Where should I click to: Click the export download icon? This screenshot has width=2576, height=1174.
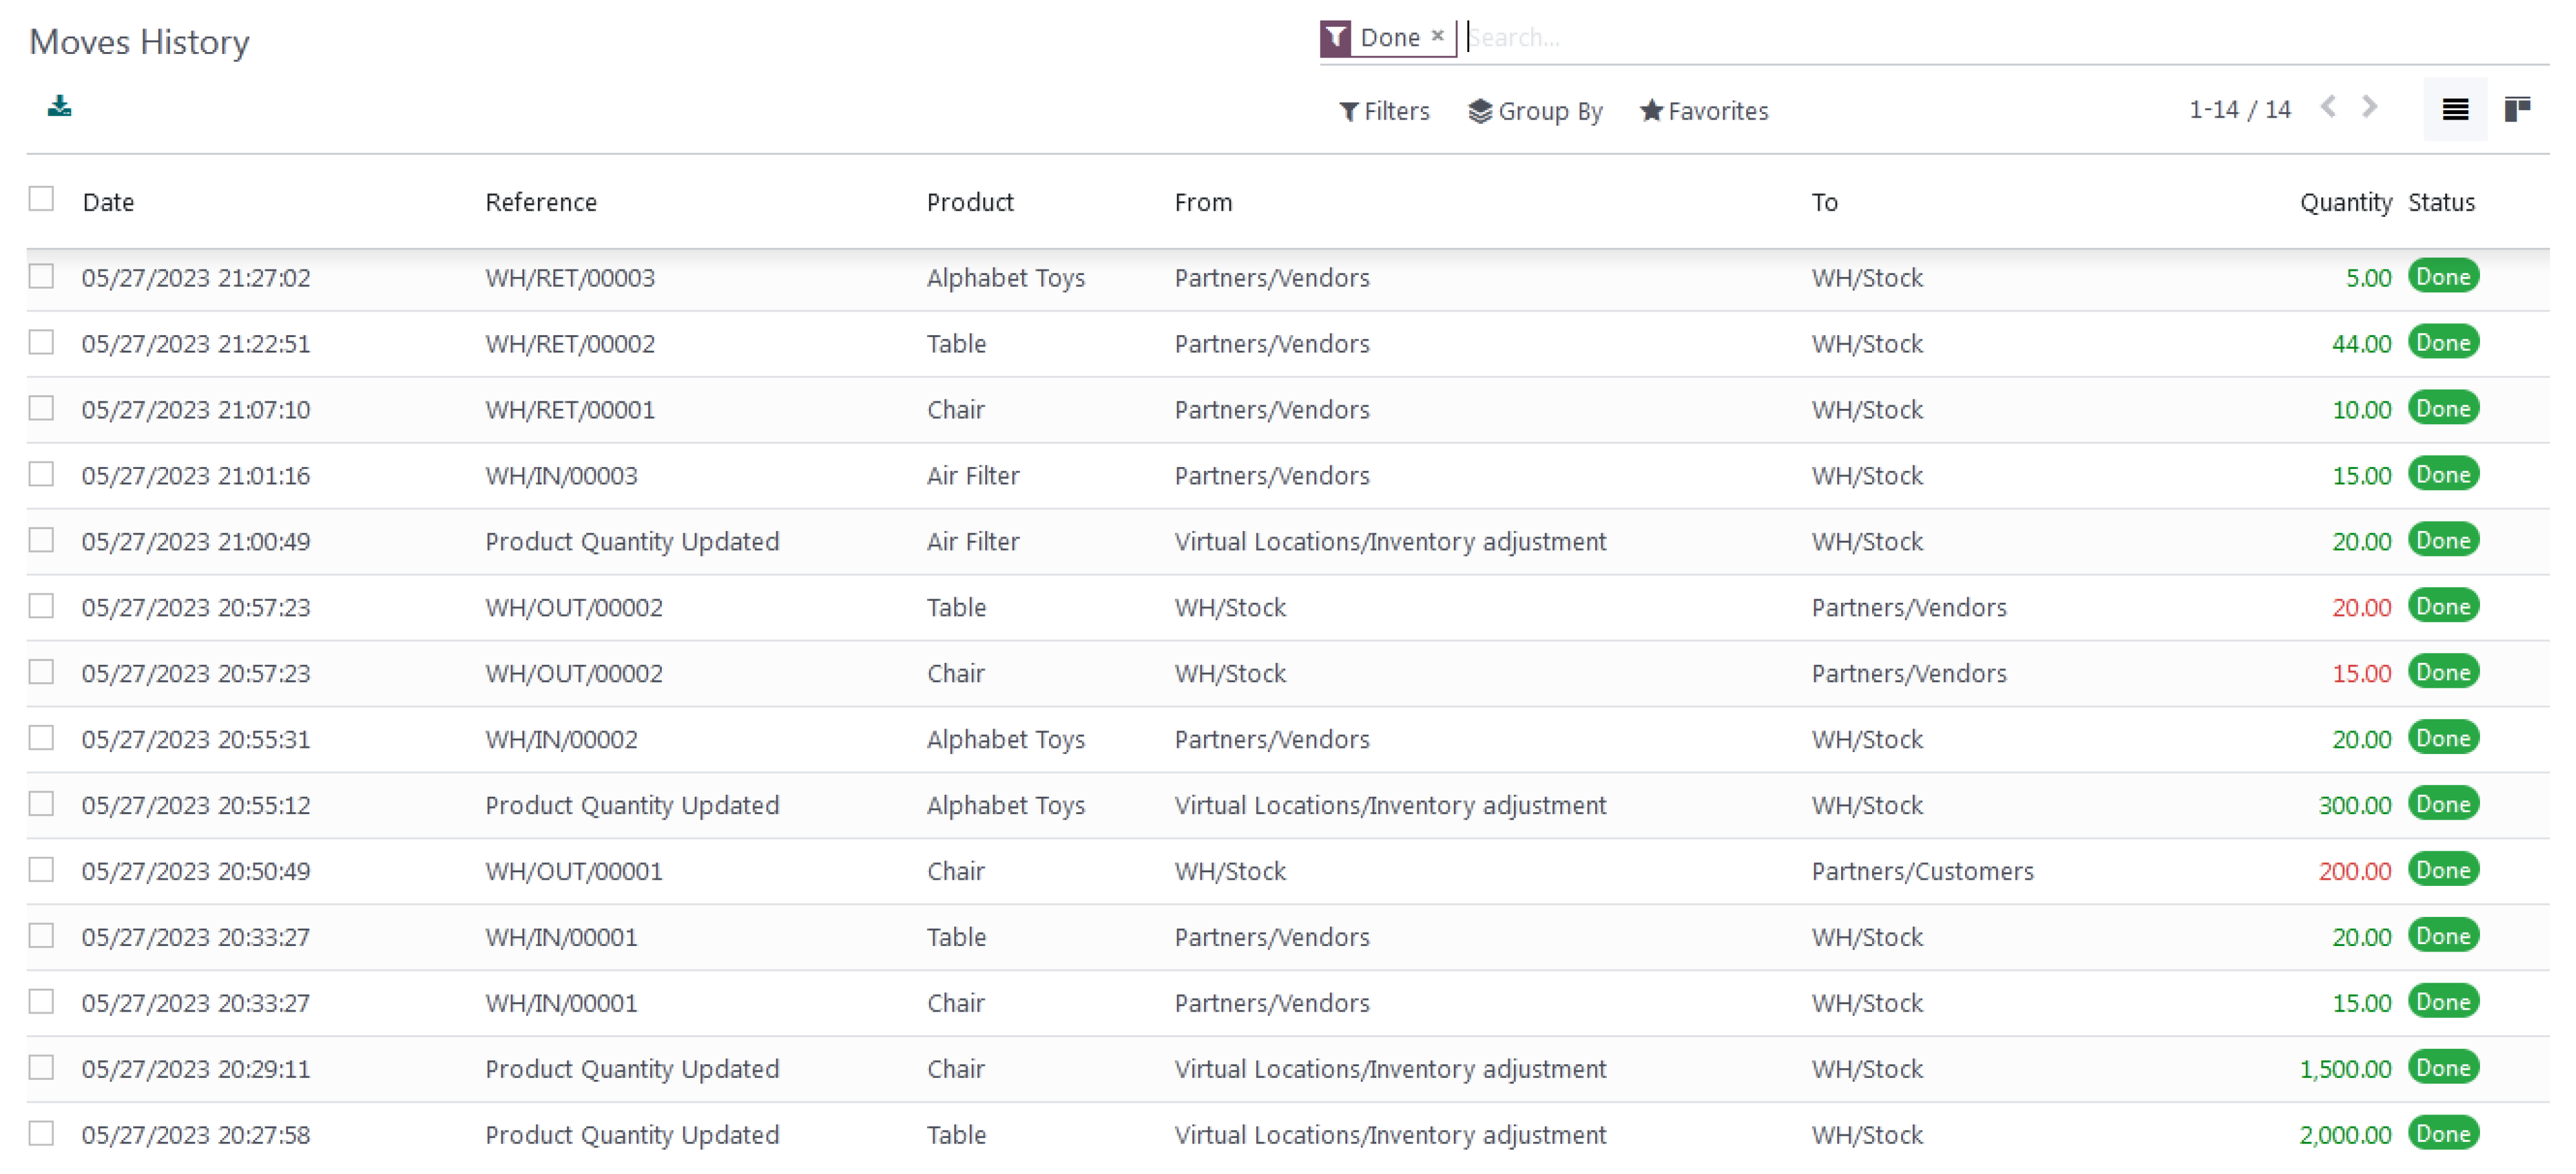click(59, 106)
